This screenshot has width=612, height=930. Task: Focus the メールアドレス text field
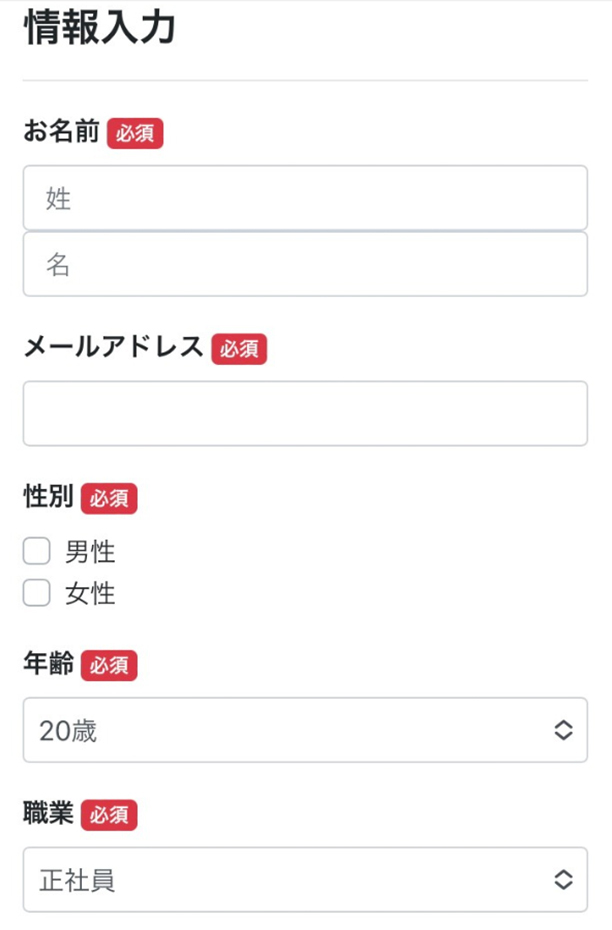[305, 413]
